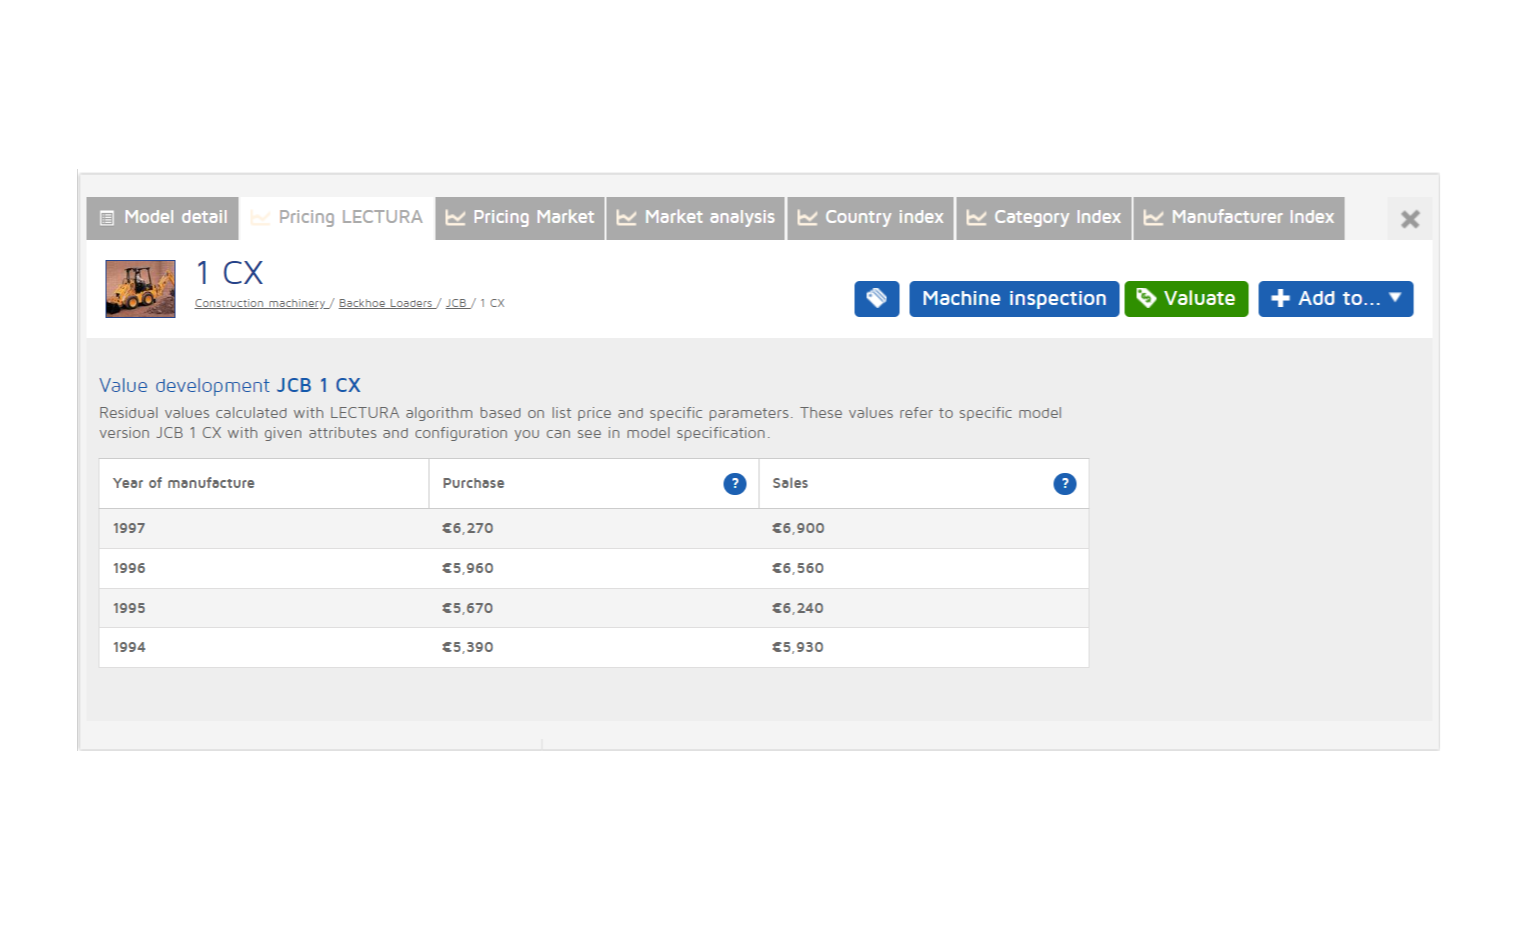Viewport: 1518px width, 936px height.
Task: Click the 1 CX model title
Action: tap(230, 273)
